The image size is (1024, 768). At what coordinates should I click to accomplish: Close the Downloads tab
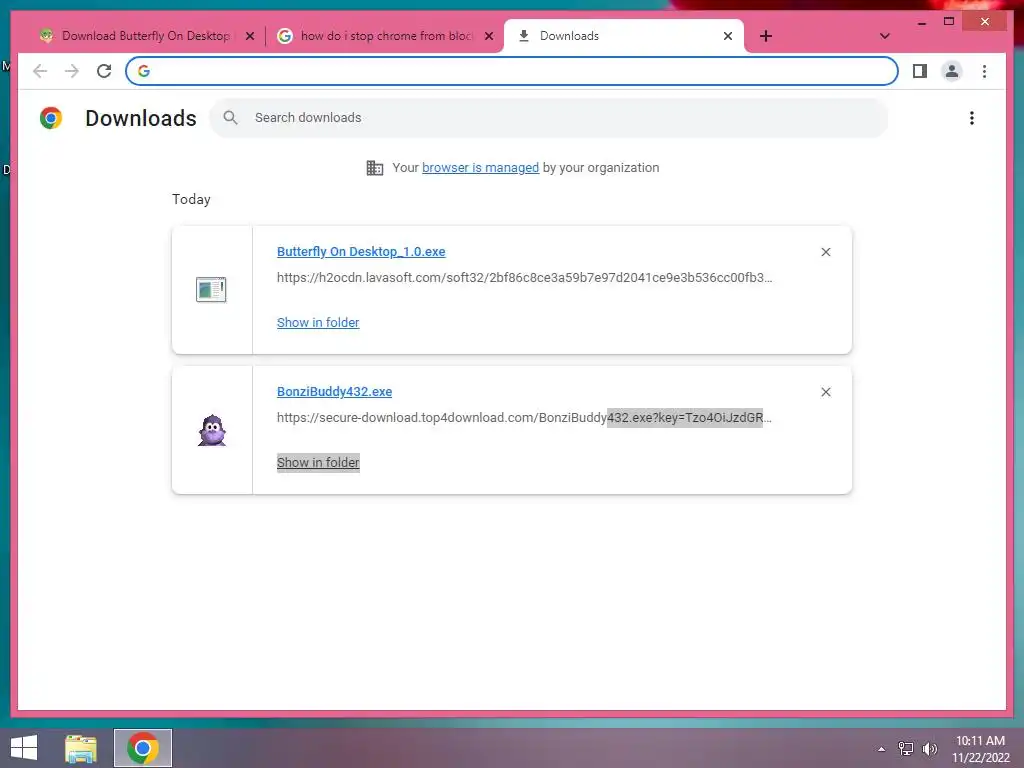click(728, 36)
